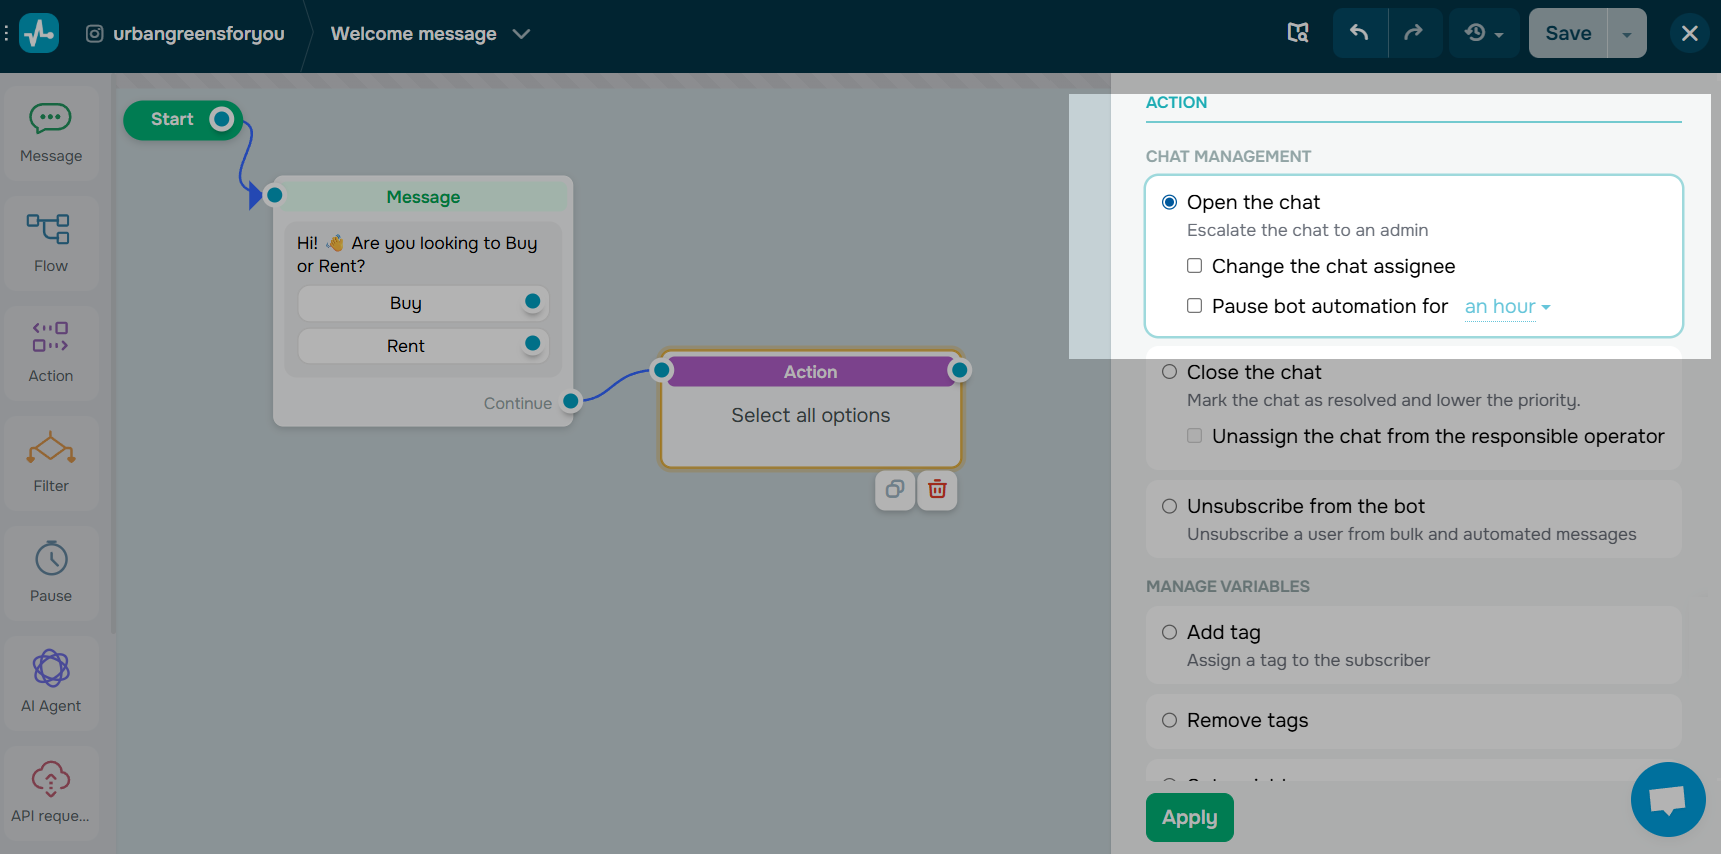Open the live chat support bubble
The width and height of the screenshot is (1721, 854).
[x=1667, y=799]
